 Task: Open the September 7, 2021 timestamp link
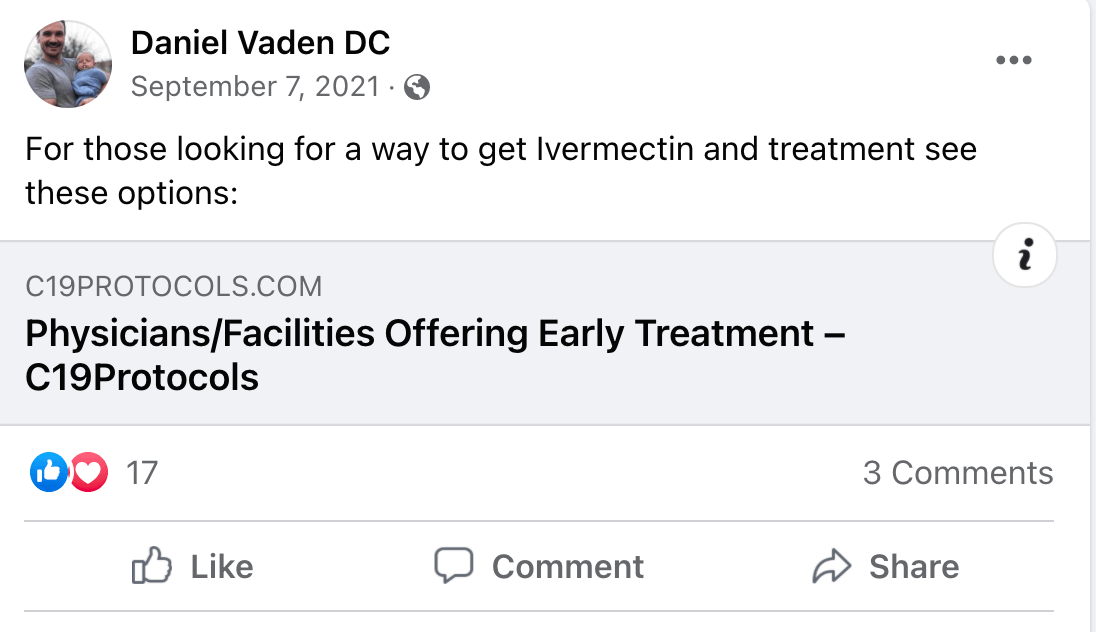pos(255,87)
